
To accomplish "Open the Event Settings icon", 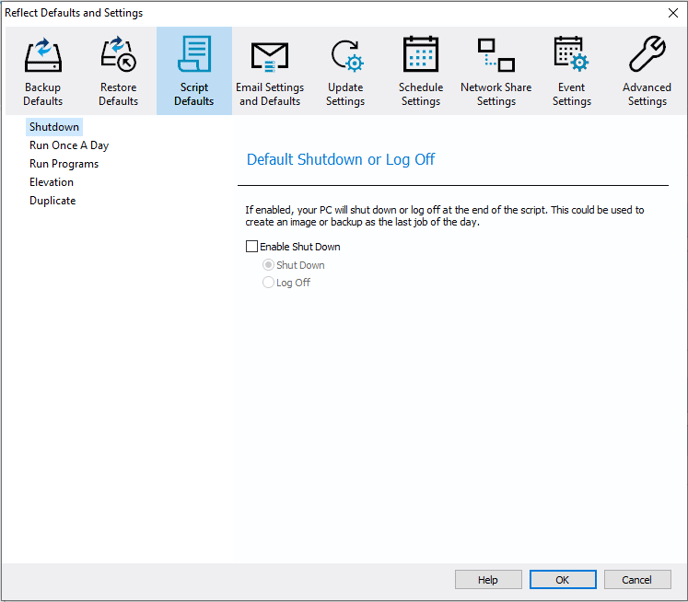I will pos(571,56).
